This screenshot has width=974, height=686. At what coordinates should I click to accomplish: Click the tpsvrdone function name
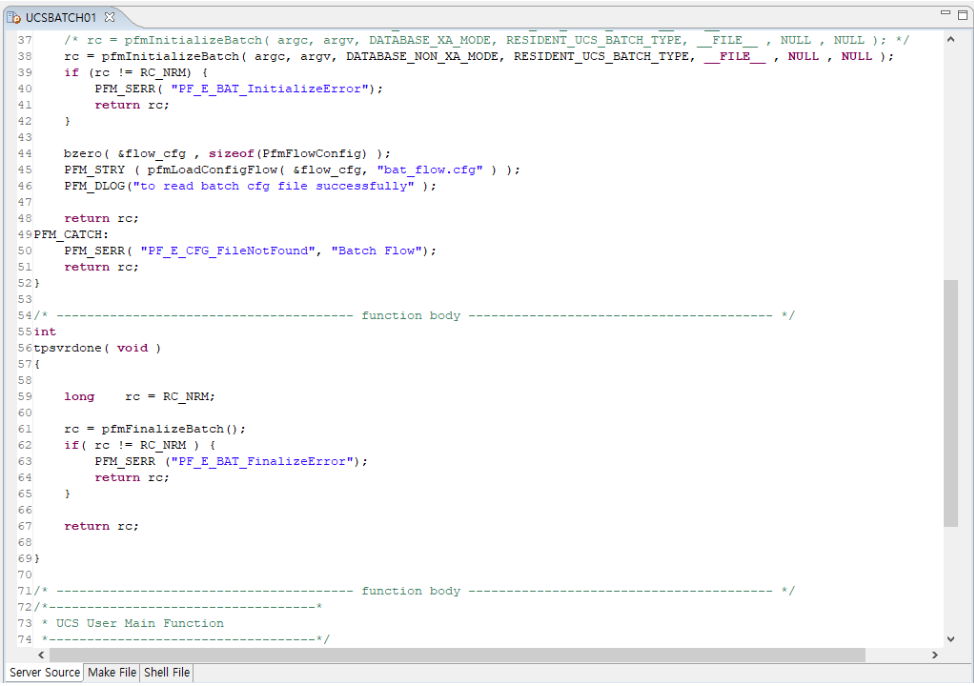pyautogui.click(x=67, y=347)
